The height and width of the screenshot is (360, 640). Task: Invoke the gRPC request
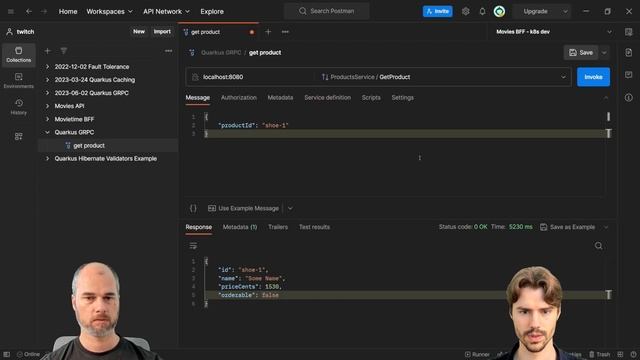coord(593,77)
